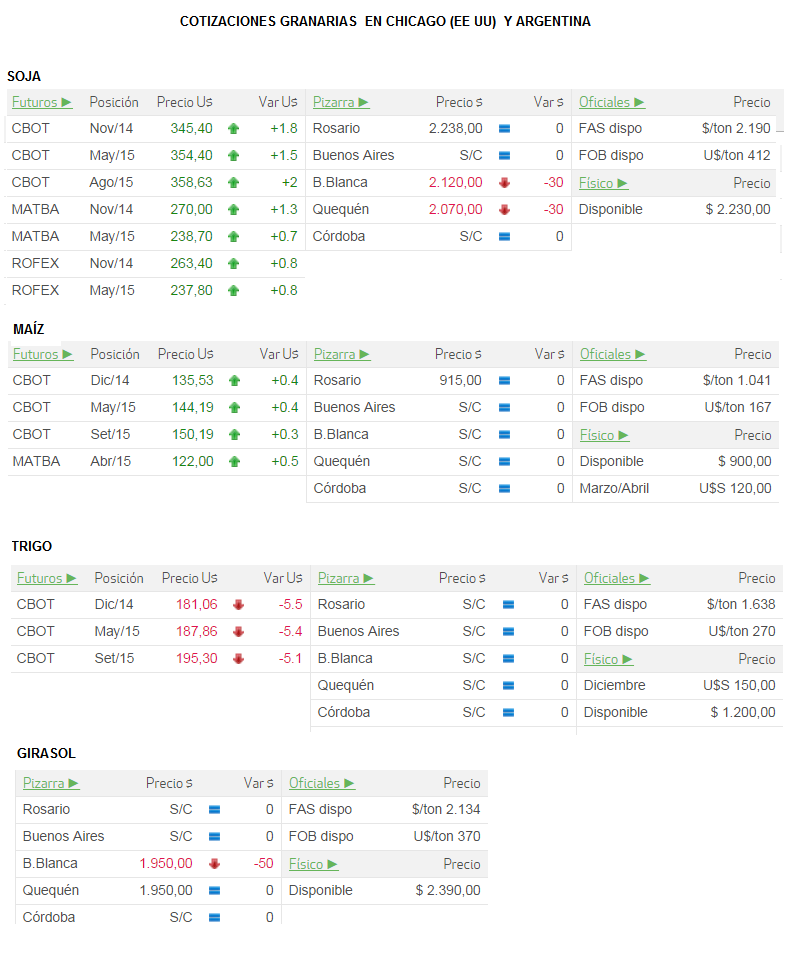
Task: Open the Futuros link in Soja section
Action: (42, 102)
